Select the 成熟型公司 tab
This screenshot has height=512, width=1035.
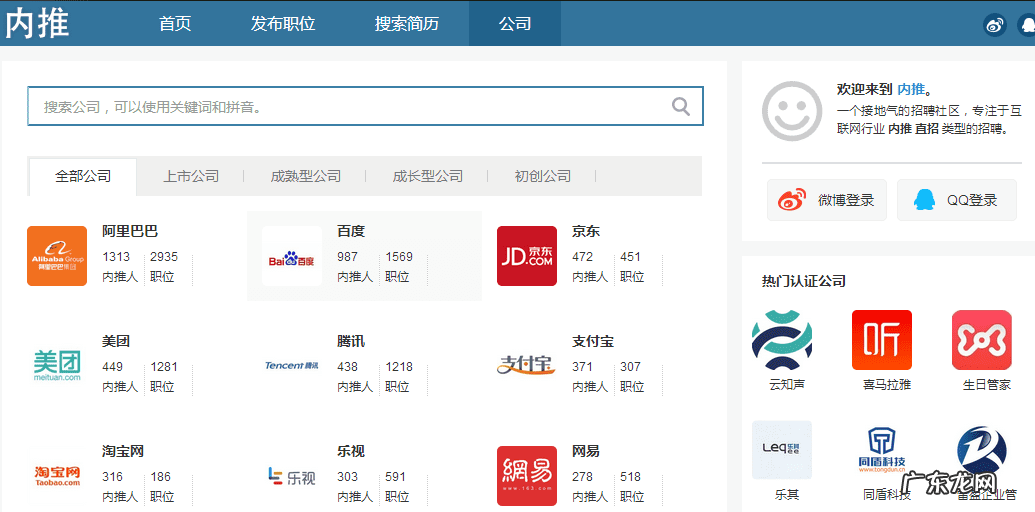[306, 176]
